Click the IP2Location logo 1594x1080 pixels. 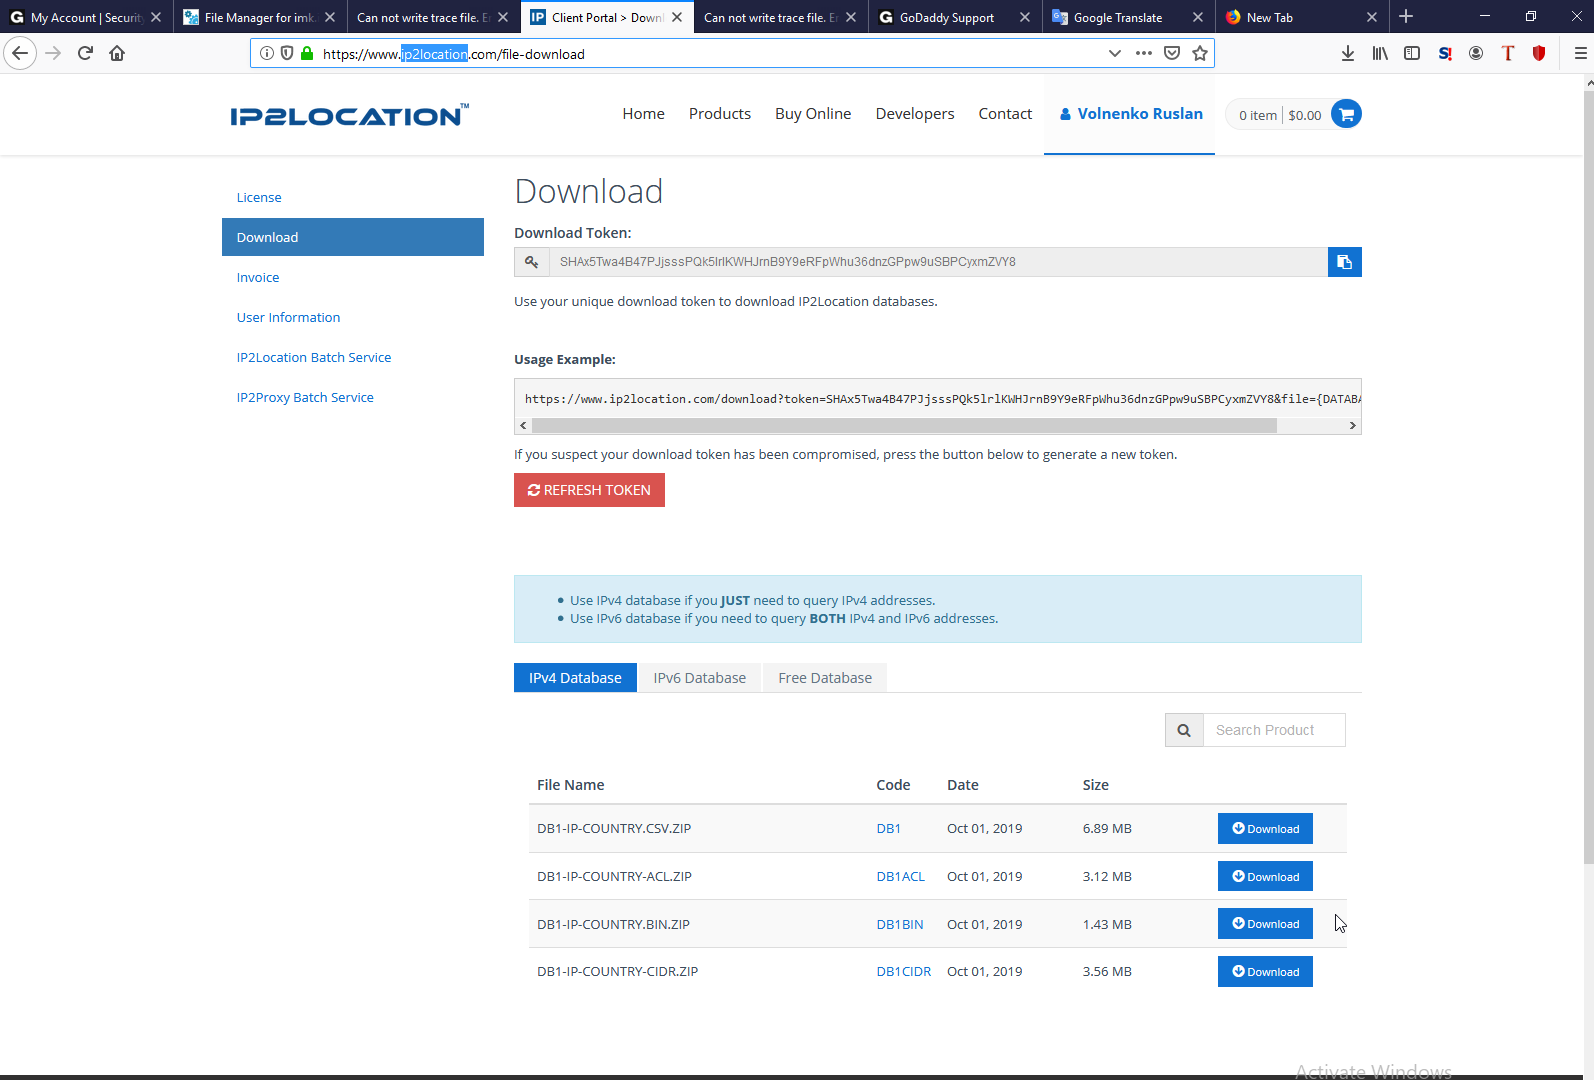tap(349, 115)
